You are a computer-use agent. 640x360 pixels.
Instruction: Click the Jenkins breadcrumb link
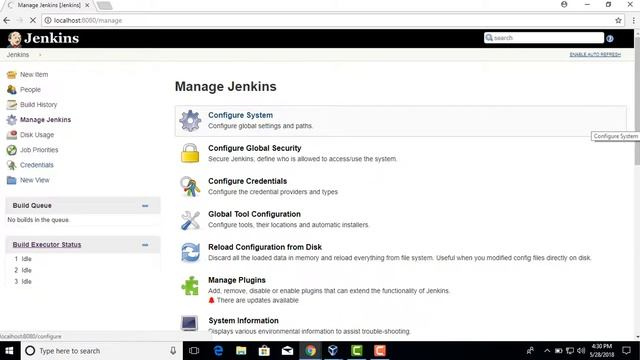click(18, 55)
